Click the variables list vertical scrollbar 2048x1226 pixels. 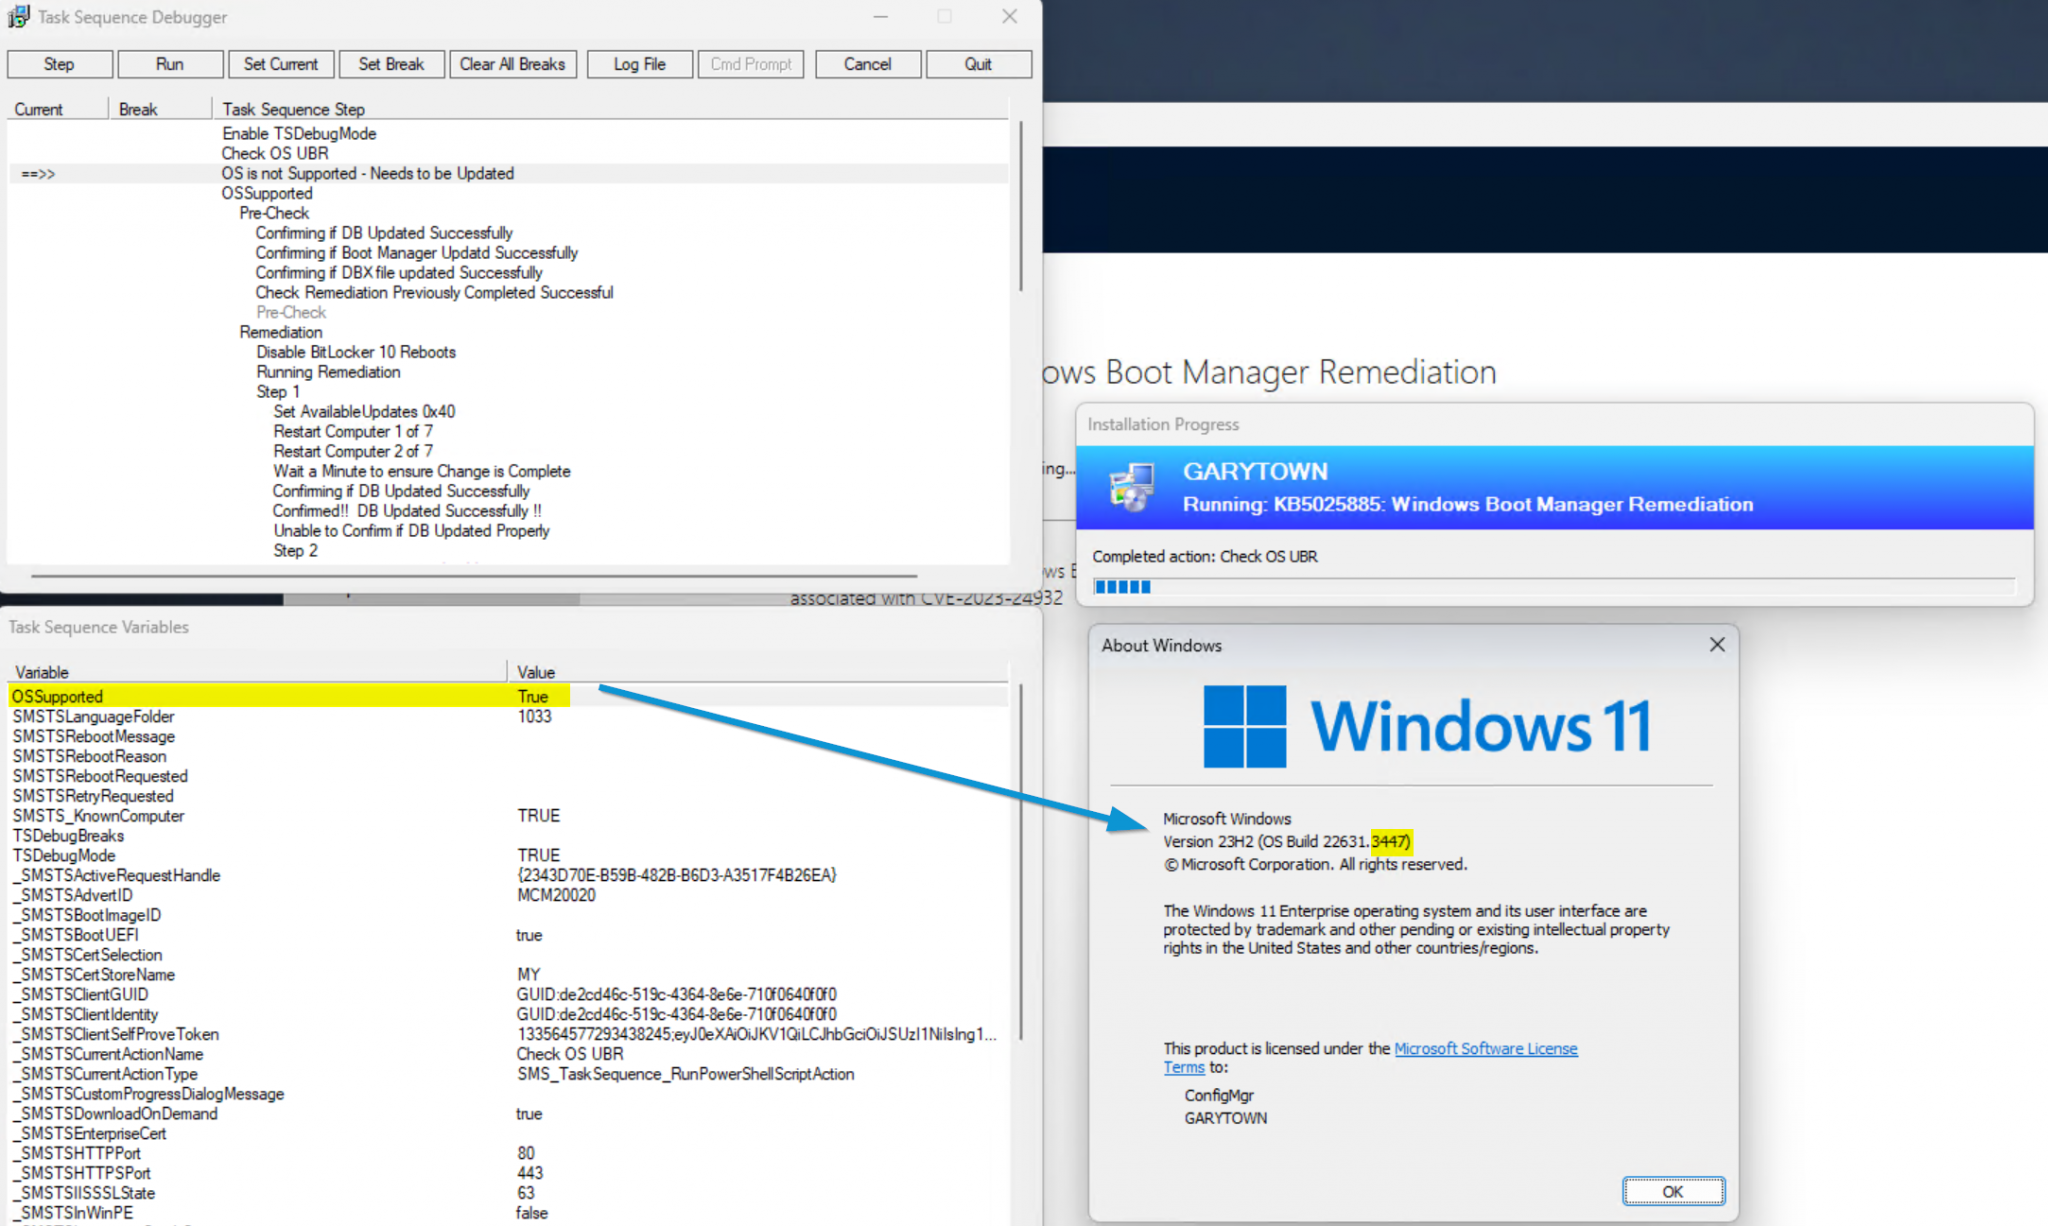coord(1020,862)
